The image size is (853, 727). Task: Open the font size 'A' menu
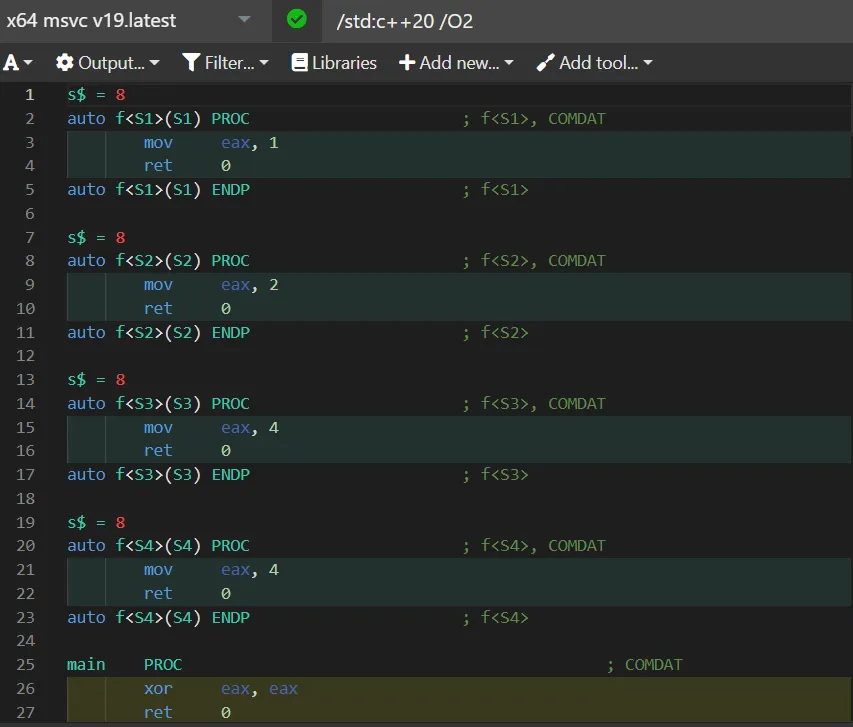point(18,63)
